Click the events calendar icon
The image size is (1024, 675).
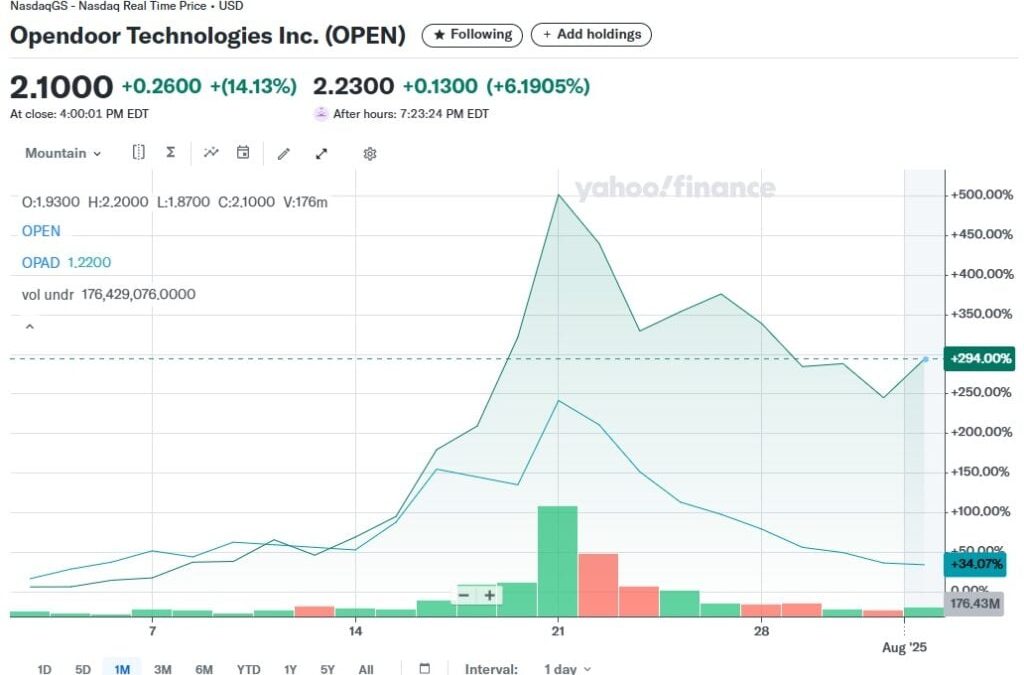(x=243, y=153)
